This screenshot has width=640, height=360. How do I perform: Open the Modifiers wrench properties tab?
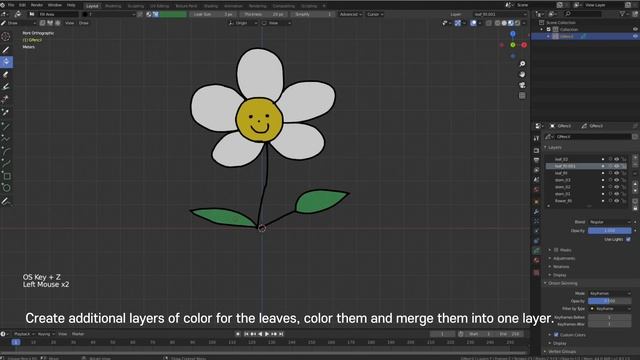[536, 211]
